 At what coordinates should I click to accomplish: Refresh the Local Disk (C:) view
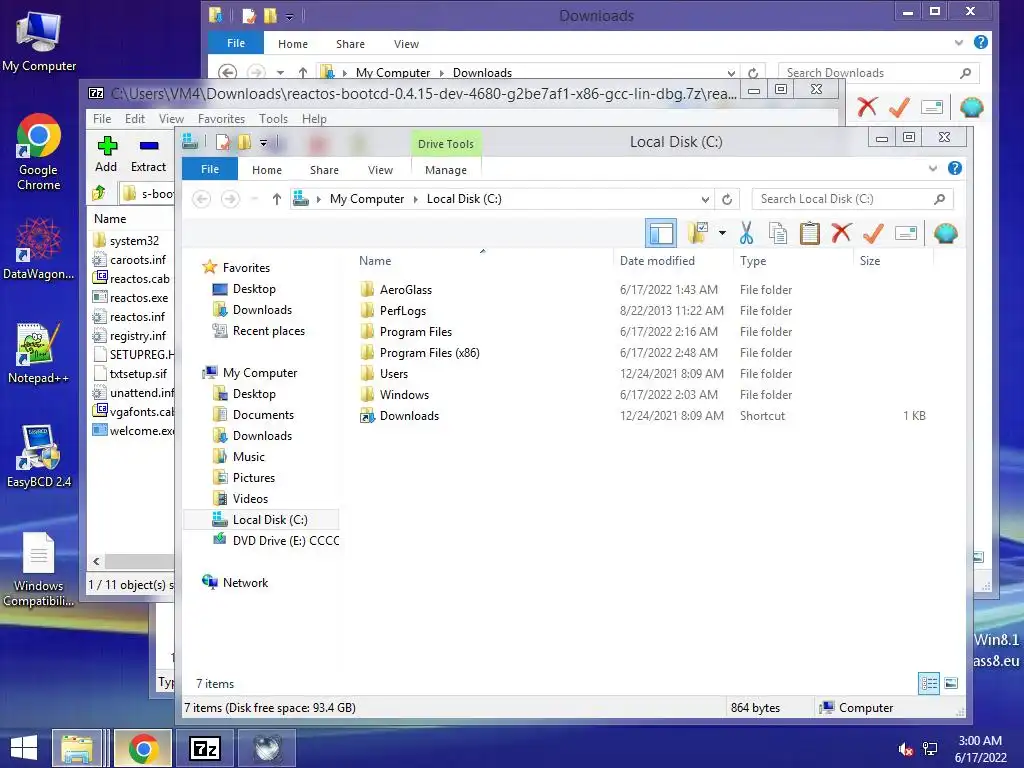click(727, 199)
